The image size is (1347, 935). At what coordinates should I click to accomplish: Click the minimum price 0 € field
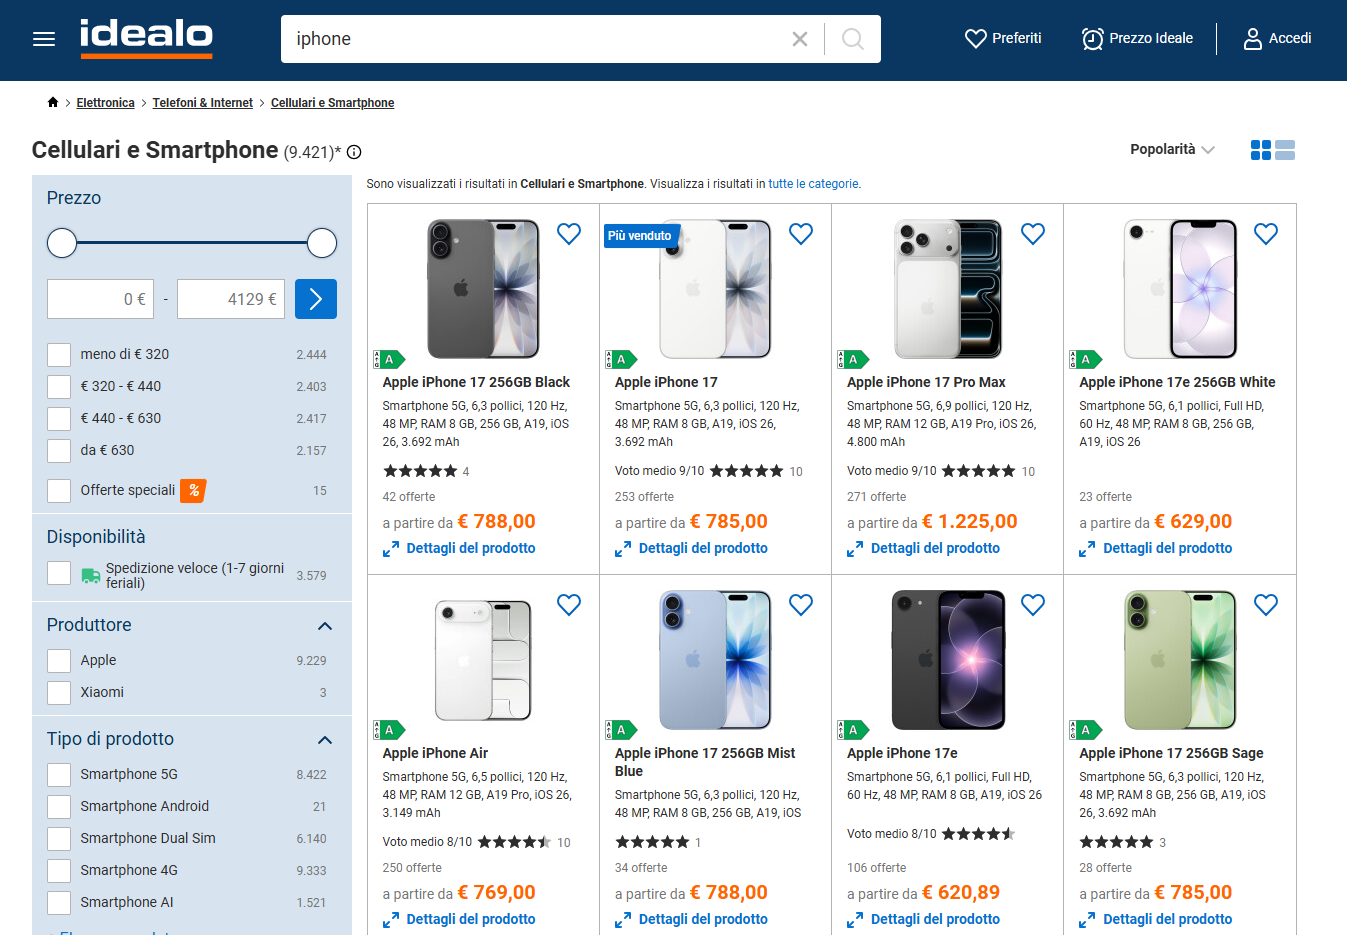(x=100, y=299)
